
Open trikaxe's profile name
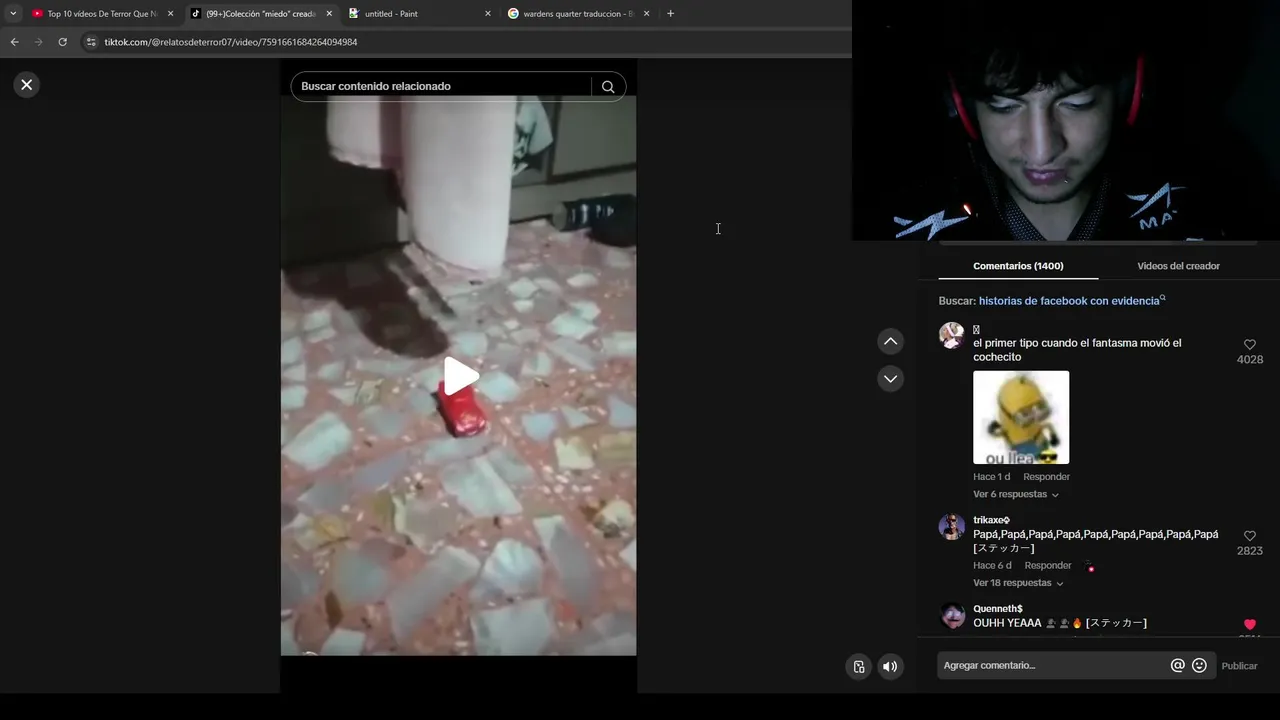tap(991, 520)
